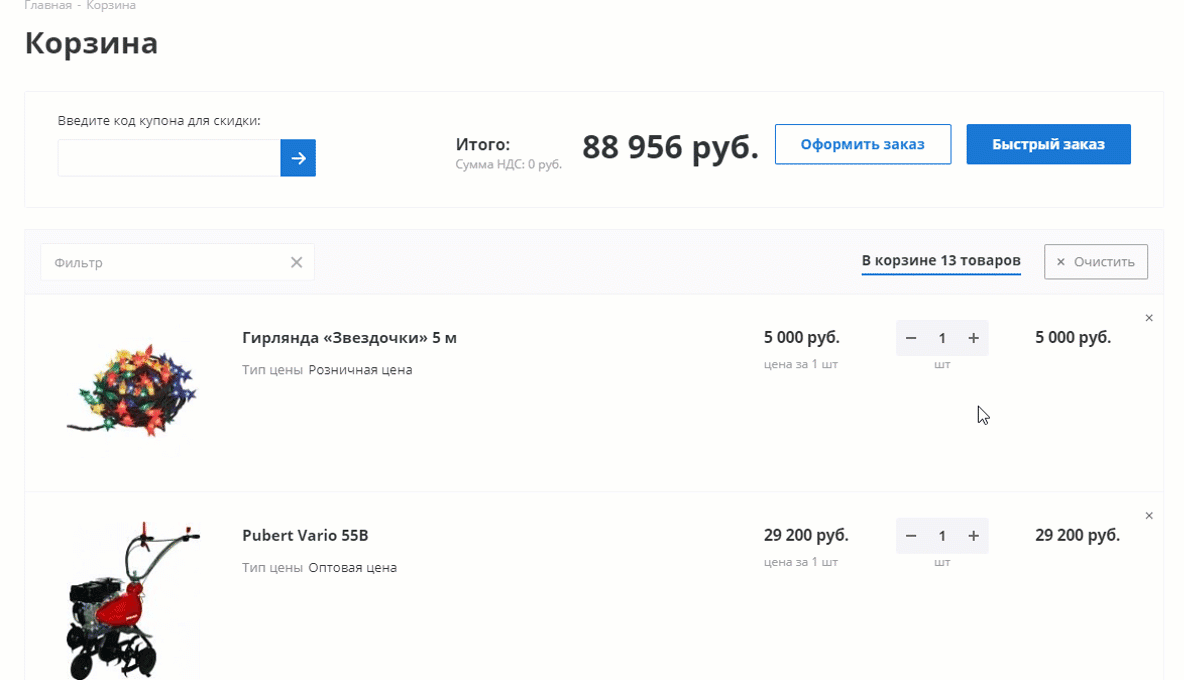Increase quantity of Pubert Vario 55B
Viewport: 1184px width, 680px height.
[x=973, y=537]
